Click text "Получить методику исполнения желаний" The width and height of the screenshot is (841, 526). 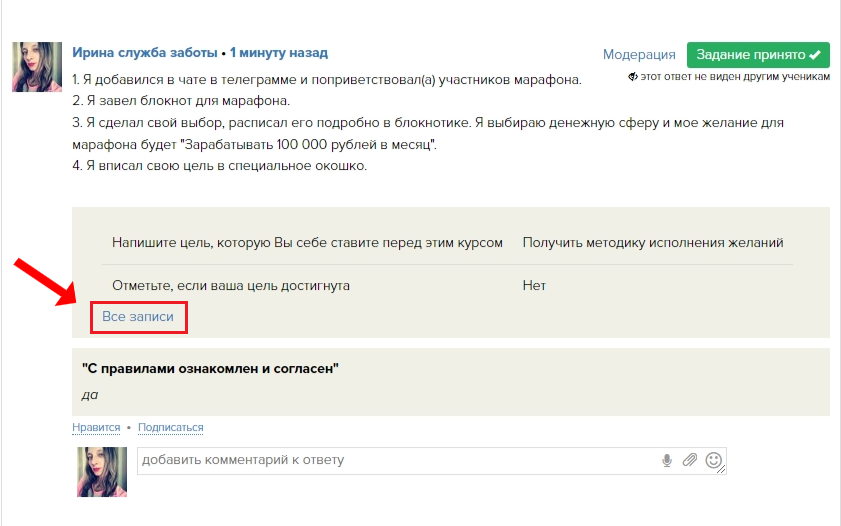(653, 242)
